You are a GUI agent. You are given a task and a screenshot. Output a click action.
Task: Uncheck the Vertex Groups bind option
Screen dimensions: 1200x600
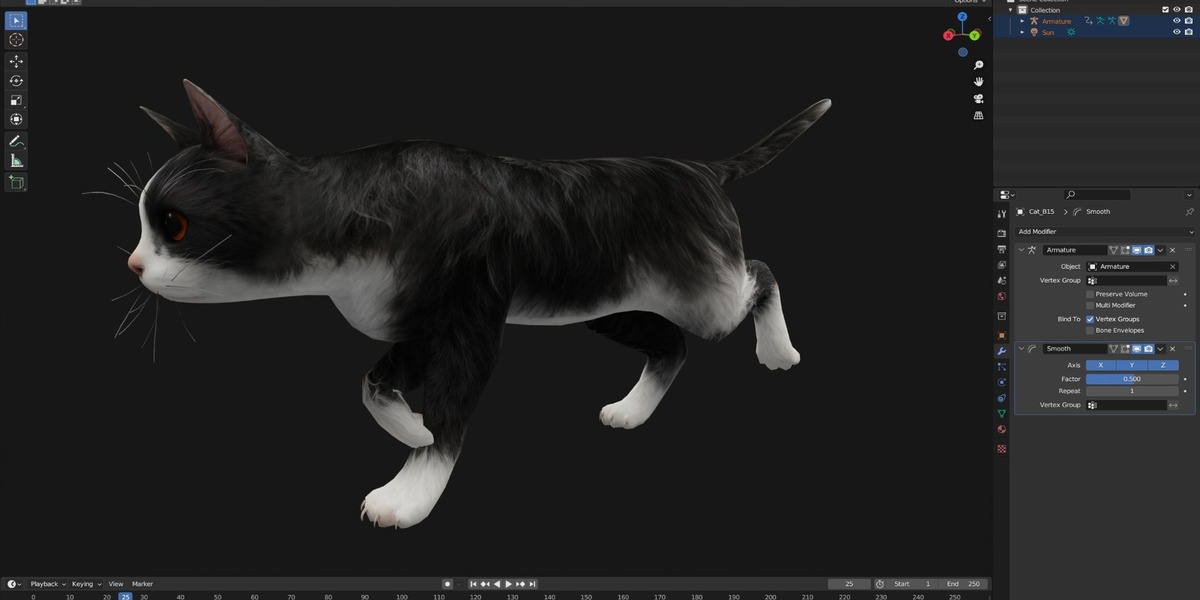click(x=1089, y=319)
